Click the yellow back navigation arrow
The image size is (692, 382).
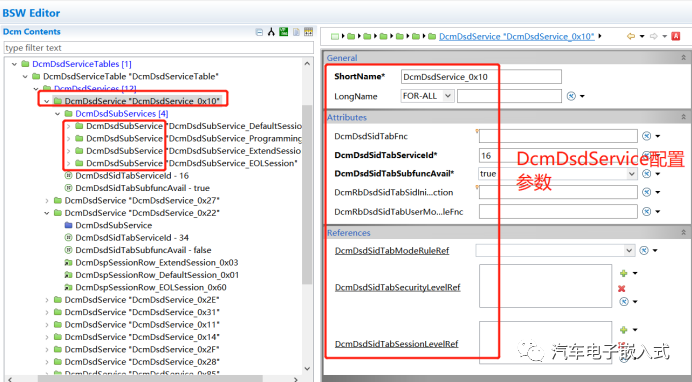[631, 36]
